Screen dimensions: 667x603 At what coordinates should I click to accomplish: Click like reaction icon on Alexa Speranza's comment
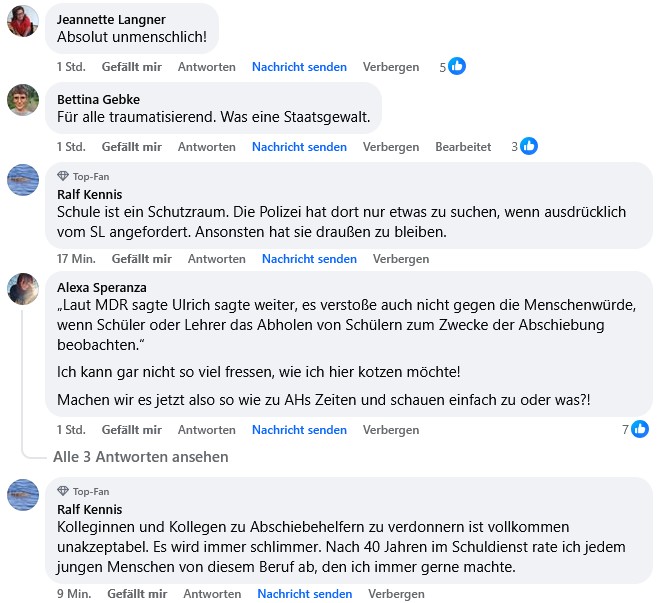coord(639,430)
